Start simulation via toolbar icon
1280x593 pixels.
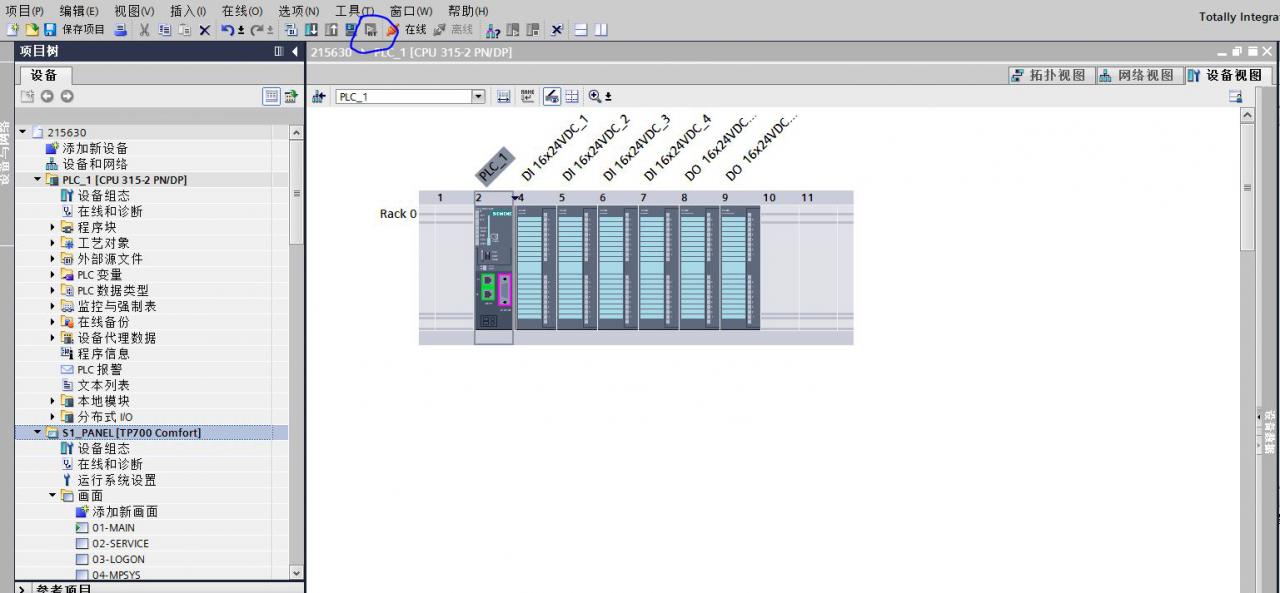pos(351,30)
